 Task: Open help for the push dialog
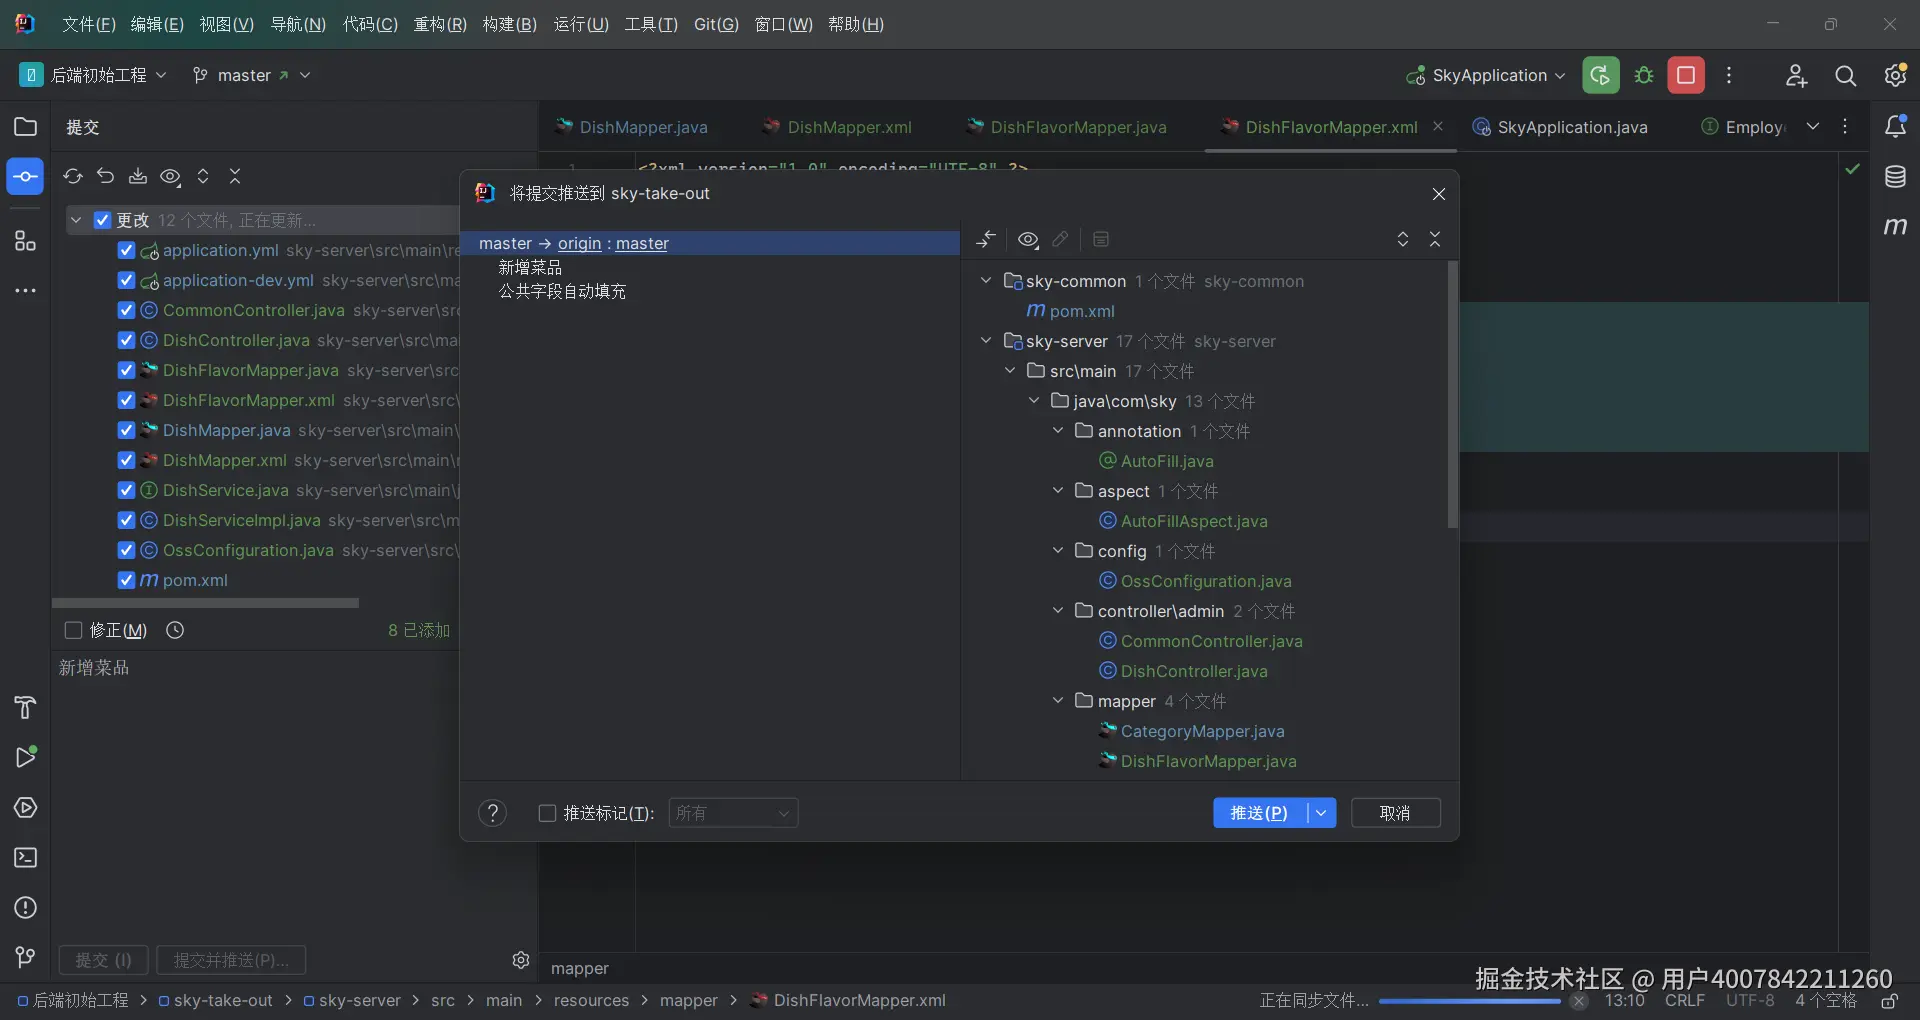[492, 813]
